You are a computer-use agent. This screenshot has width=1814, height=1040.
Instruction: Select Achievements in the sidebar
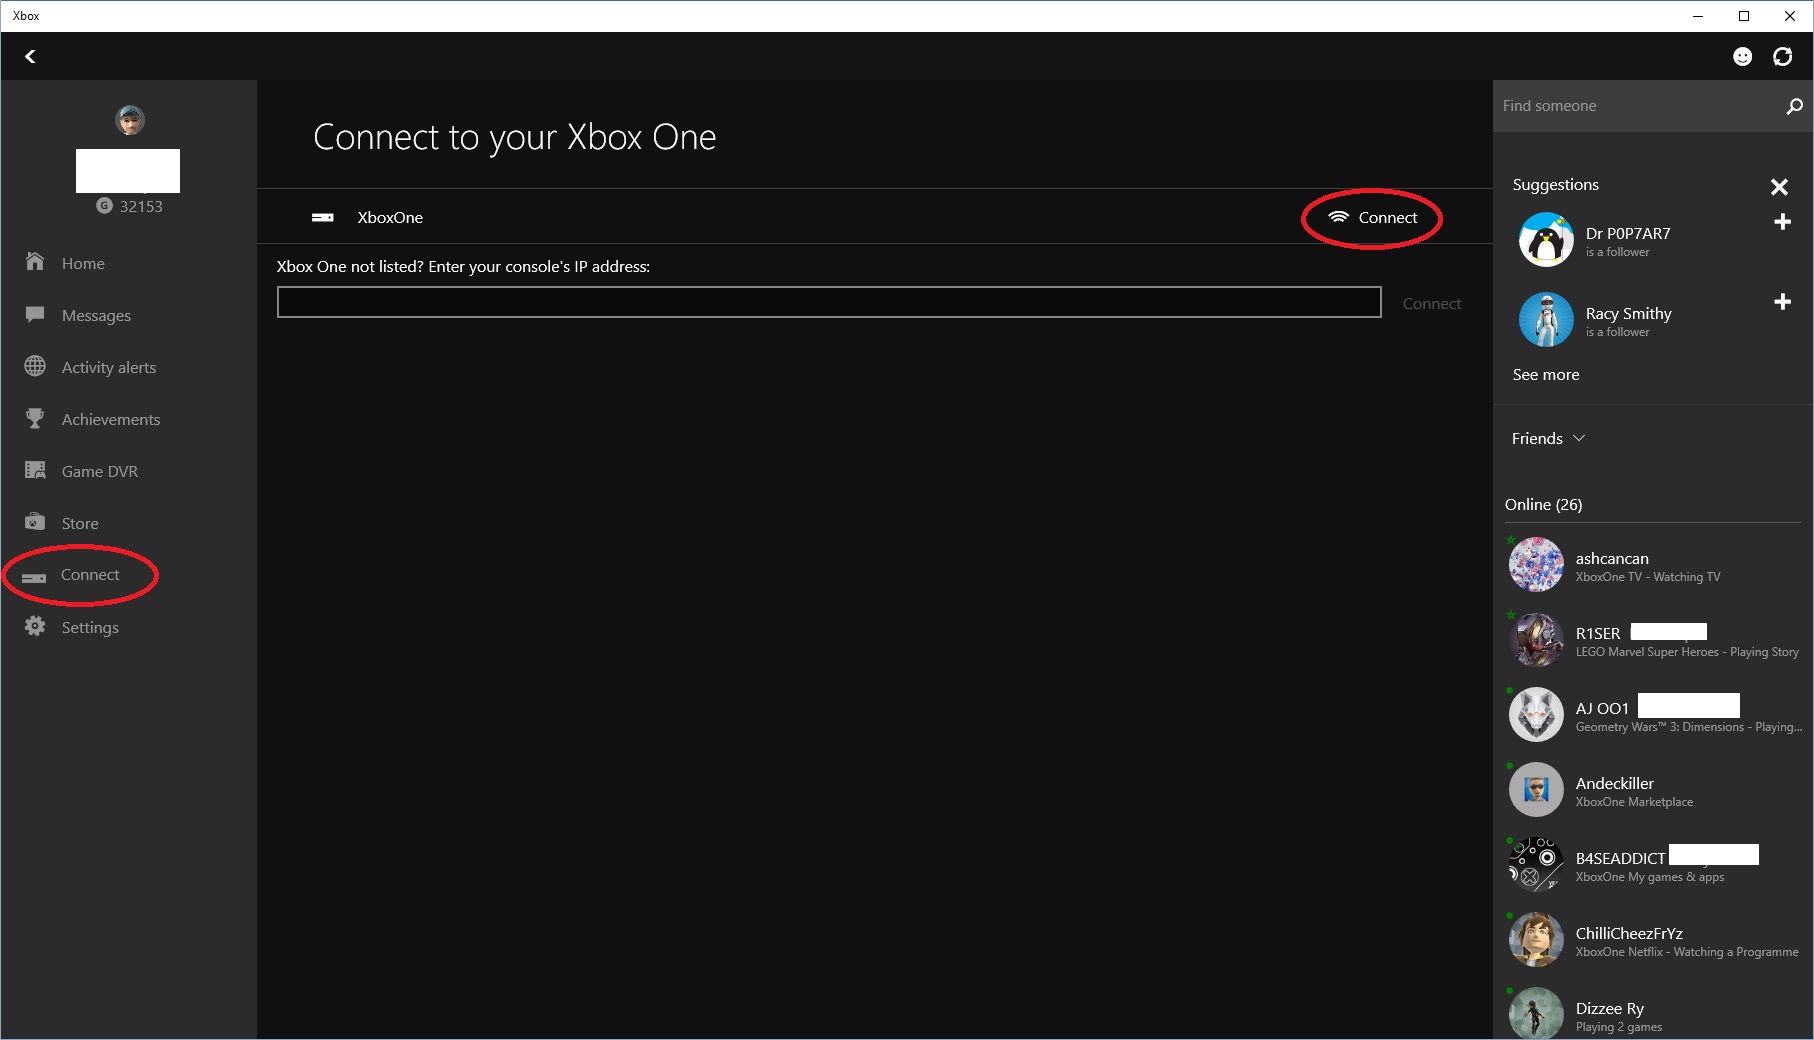(111, 419)
